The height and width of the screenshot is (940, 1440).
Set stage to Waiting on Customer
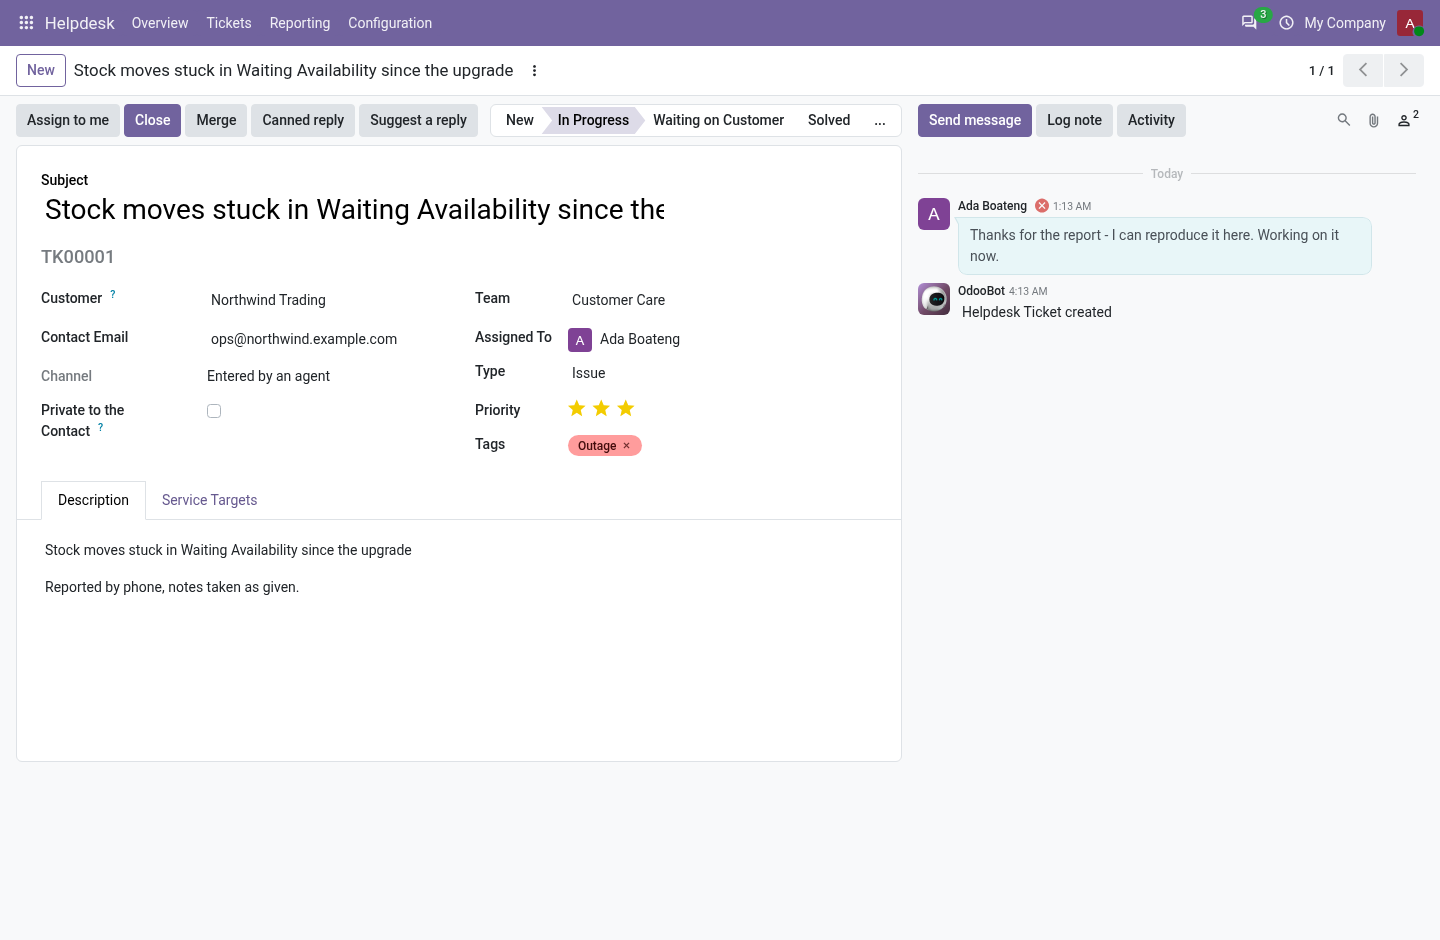pyautogui.click(x=718, y=120)
